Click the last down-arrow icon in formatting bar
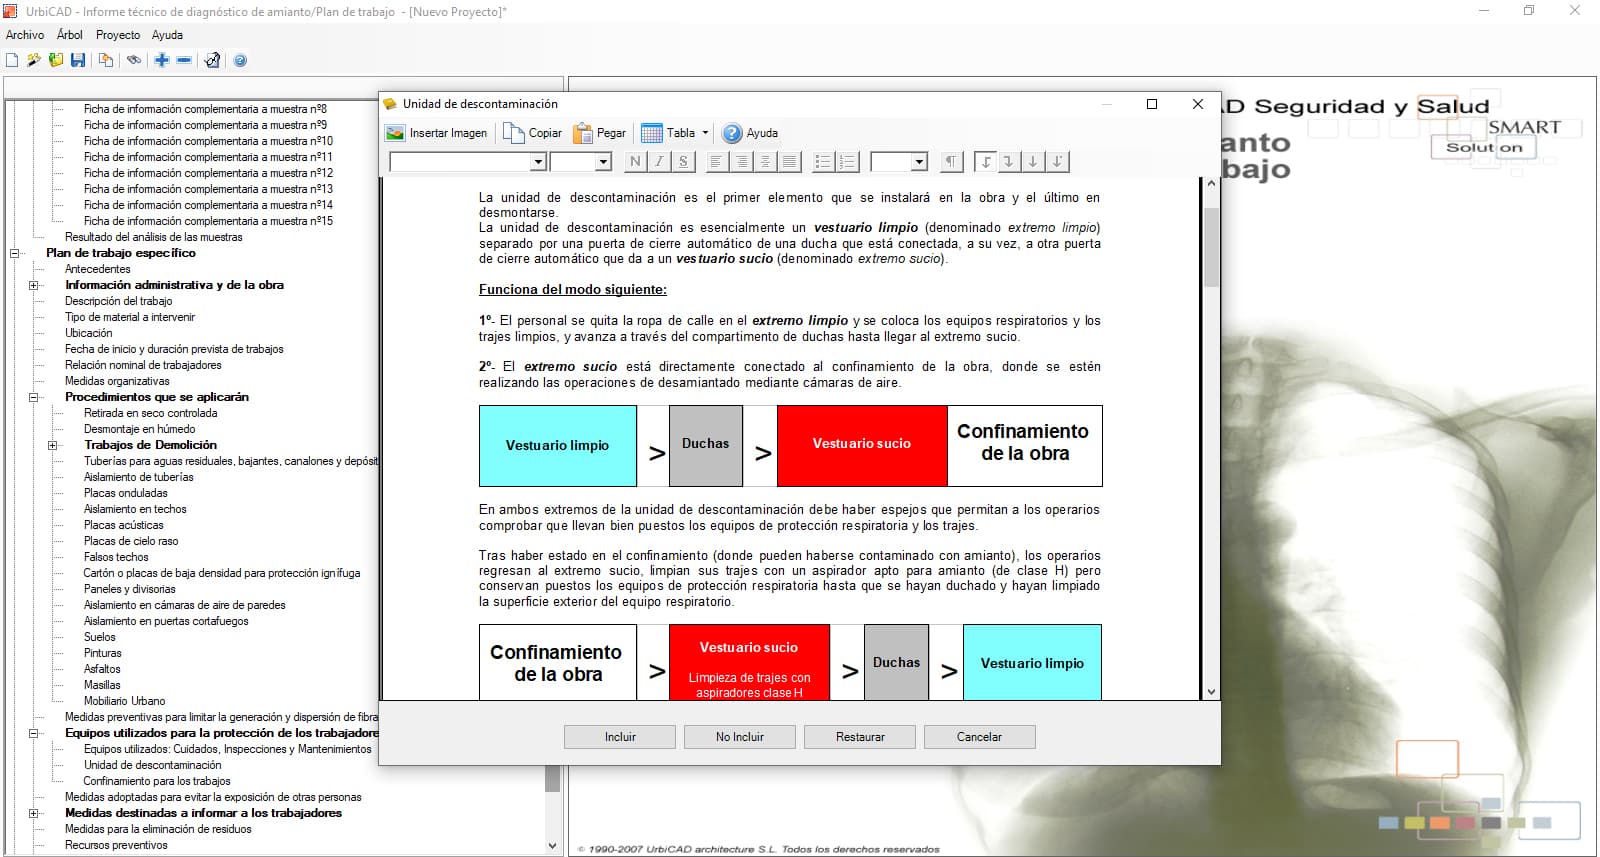This screenshot has width=1600, height=857. tap(1057, 162)
